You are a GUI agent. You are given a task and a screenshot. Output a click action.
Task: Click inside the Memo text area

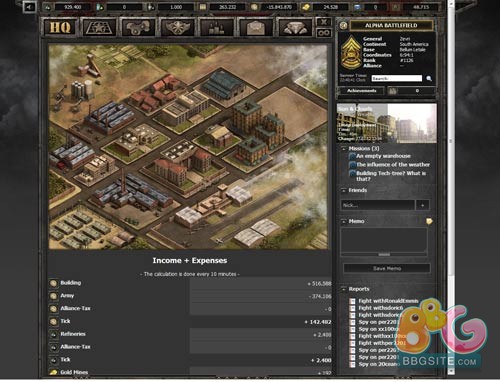384,240
